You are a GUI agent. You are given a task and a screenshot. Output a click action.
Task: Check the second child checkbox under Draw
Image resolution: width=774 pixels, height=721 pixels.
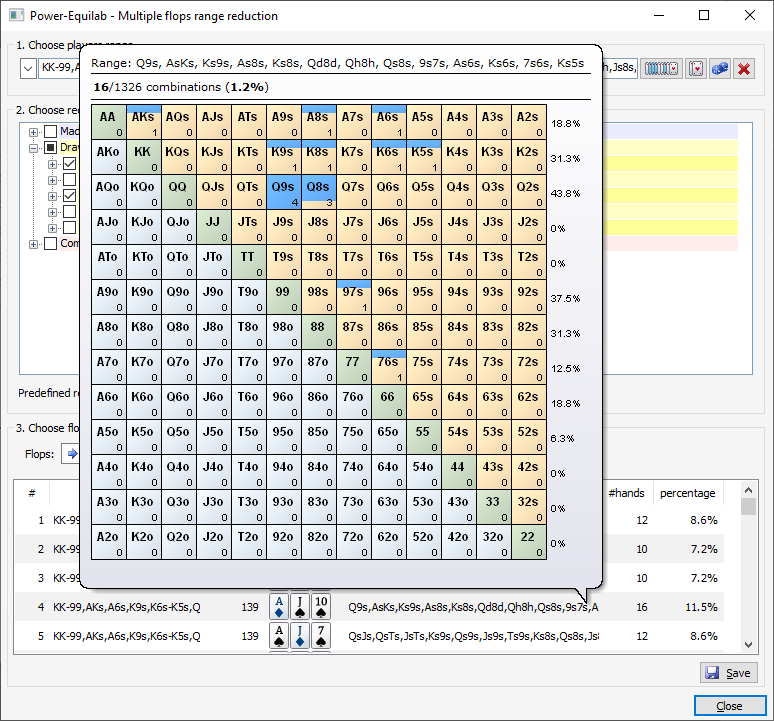pyautogui.click(x=70, y=180)
